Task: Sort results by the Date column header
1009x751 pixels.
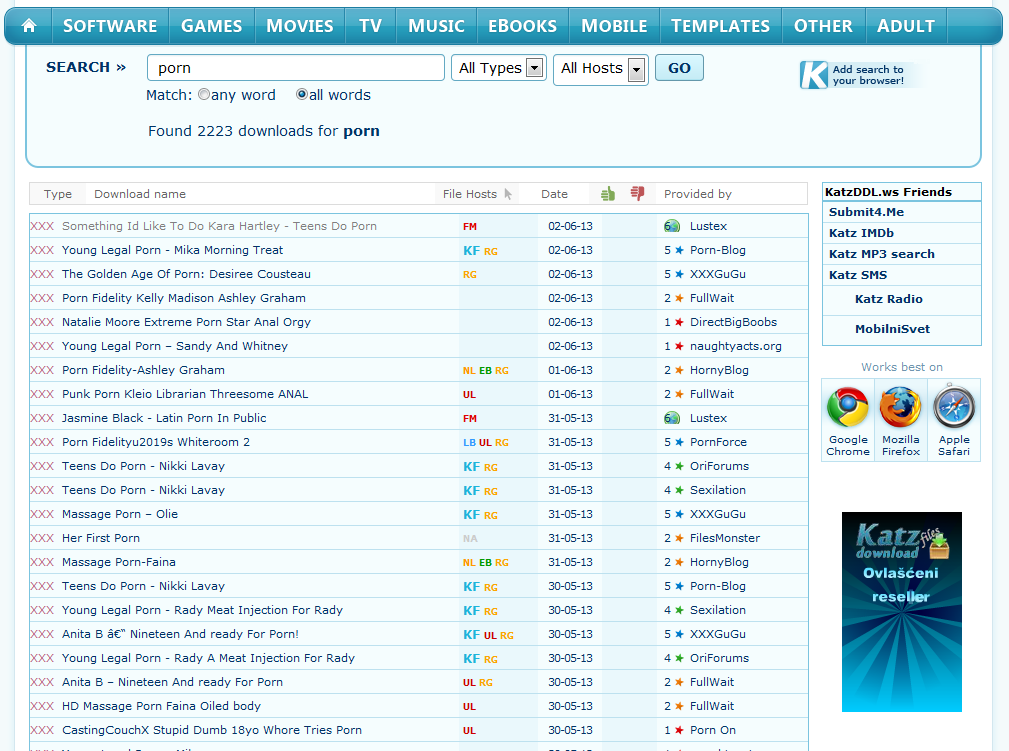Action: (554, 194)
